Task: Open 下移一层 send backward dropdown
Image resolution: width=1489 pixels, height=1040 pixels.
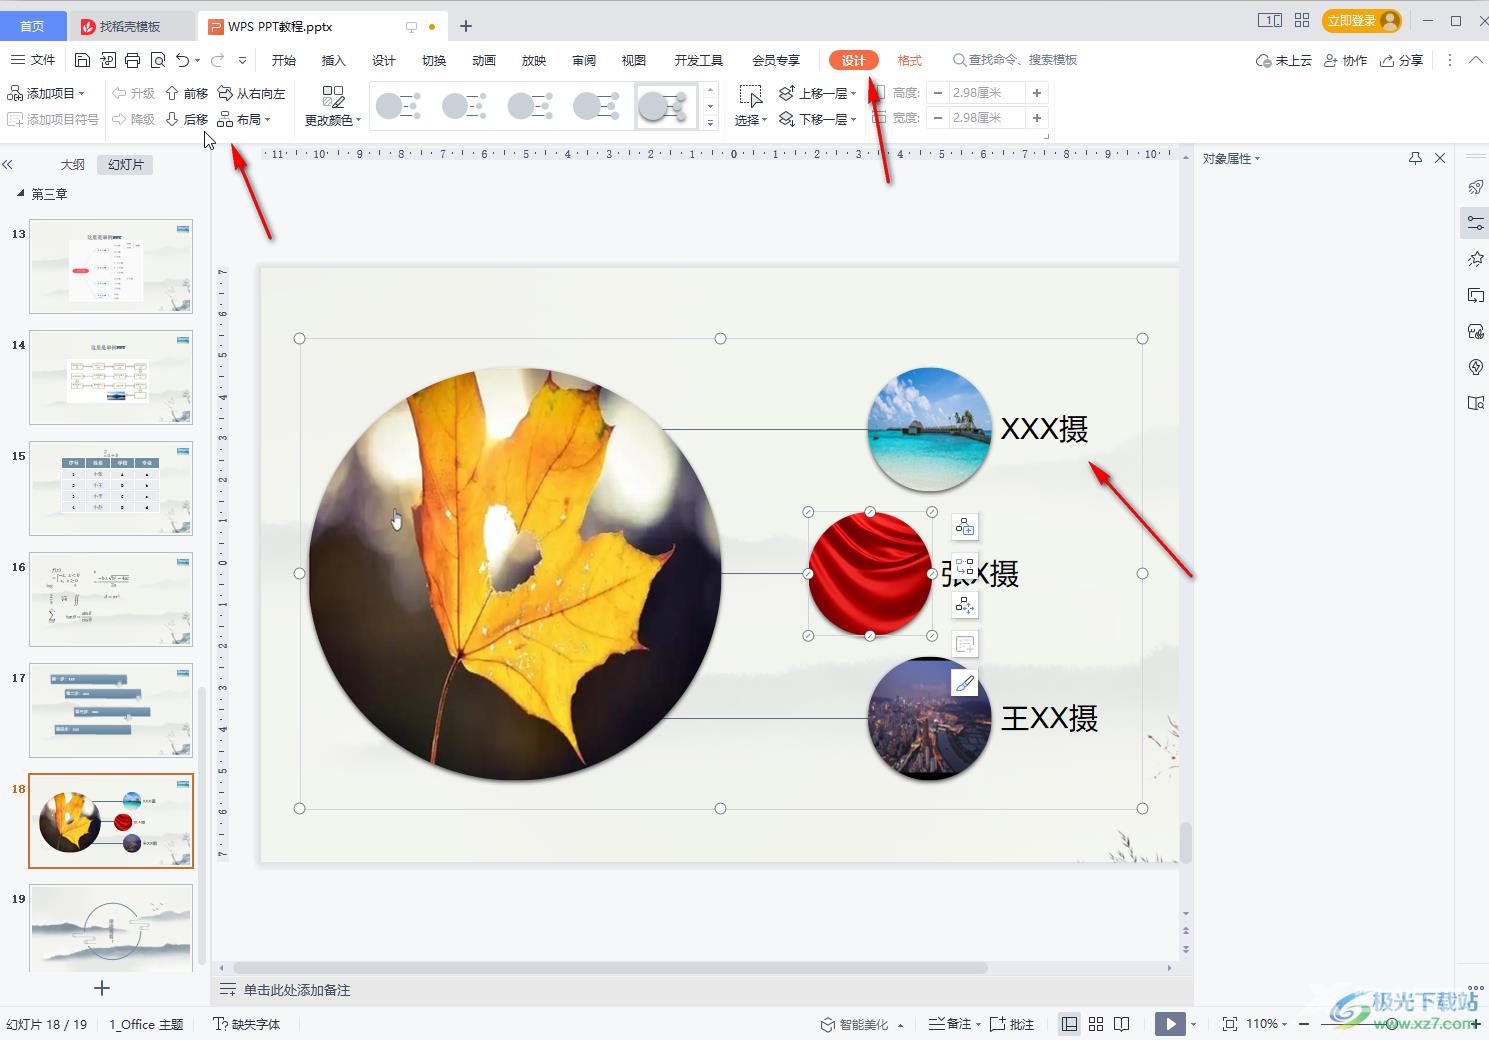Action: pyautogui.click(x=818, y=119)
